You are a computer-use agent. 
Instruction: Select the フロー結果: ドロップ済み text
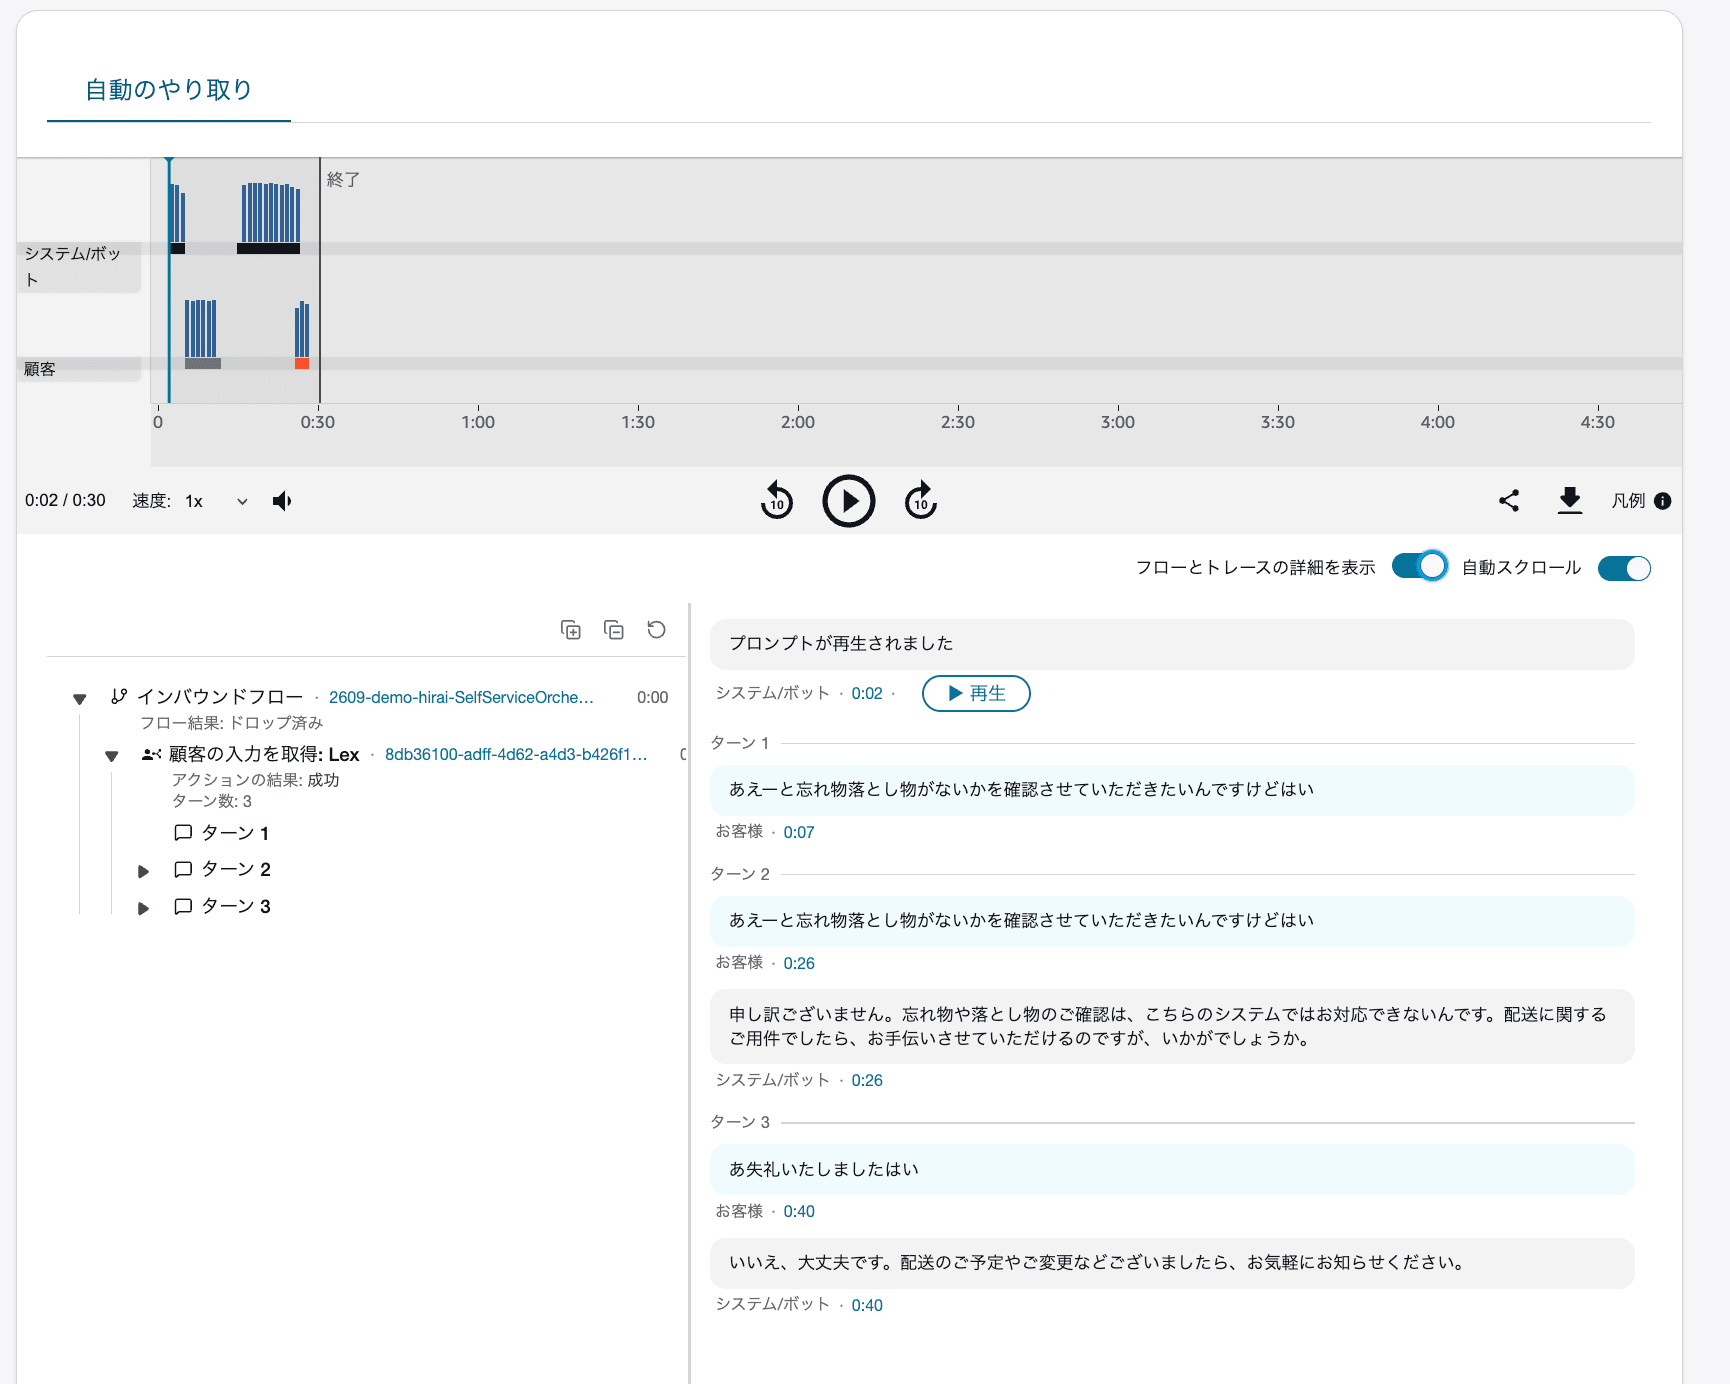(x=231, y=723)
